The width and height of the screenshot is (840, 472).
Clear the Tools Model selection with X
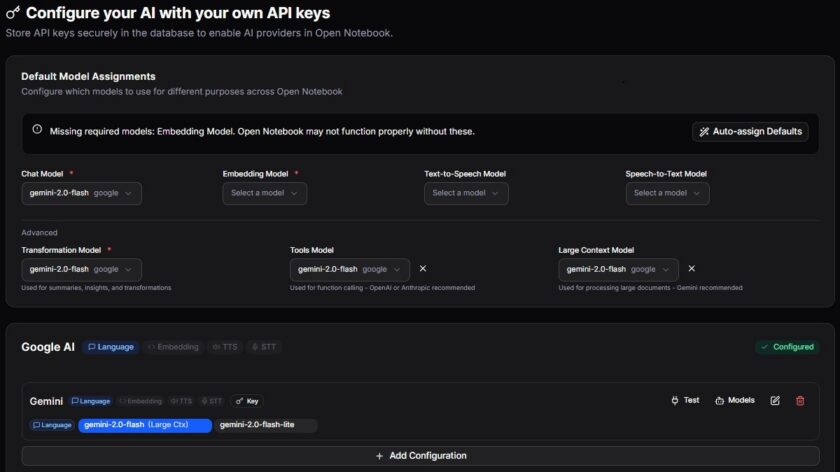[x=423, y=268]
